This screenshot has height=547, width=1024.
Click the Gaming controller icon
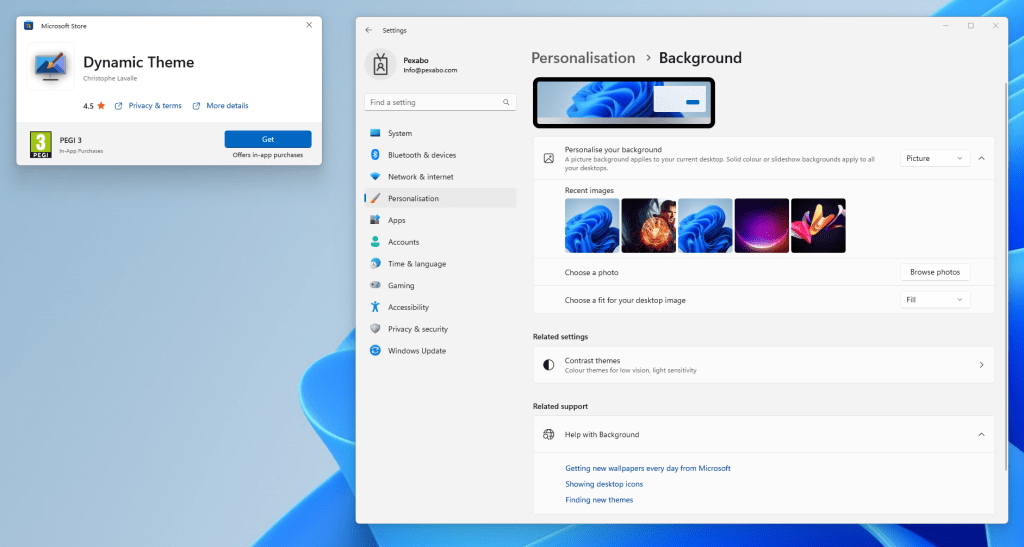[x=375, y=285]
